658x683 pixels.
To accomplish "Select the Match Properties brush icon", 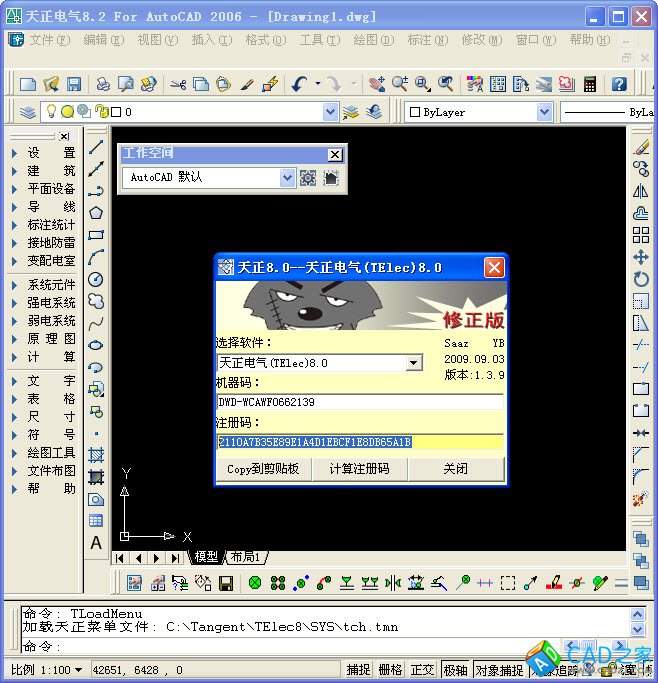I will [x=247, y=84].
